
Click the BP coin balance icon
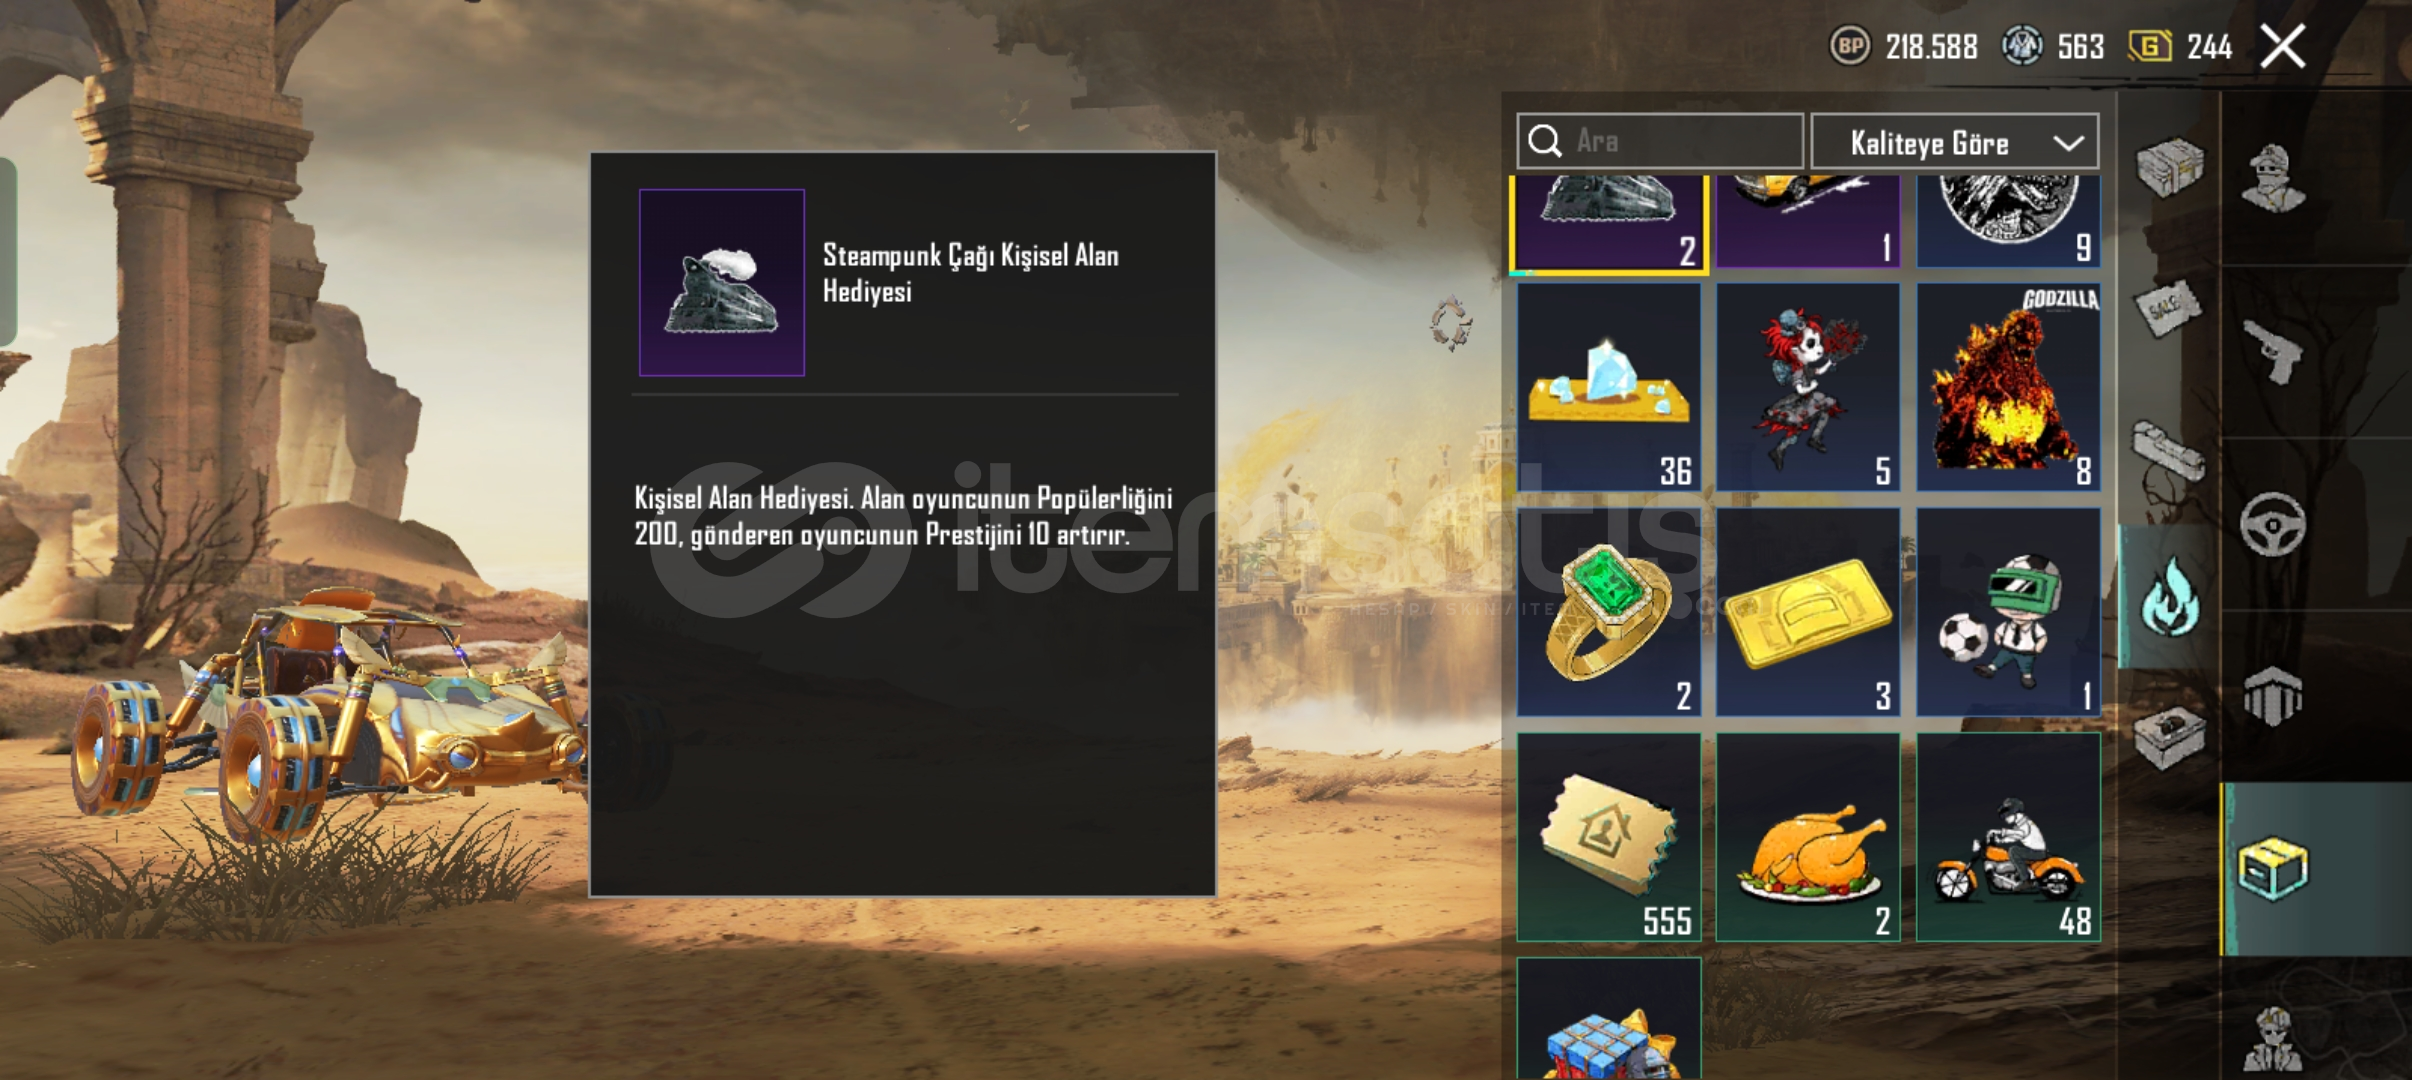[1850, 46]
